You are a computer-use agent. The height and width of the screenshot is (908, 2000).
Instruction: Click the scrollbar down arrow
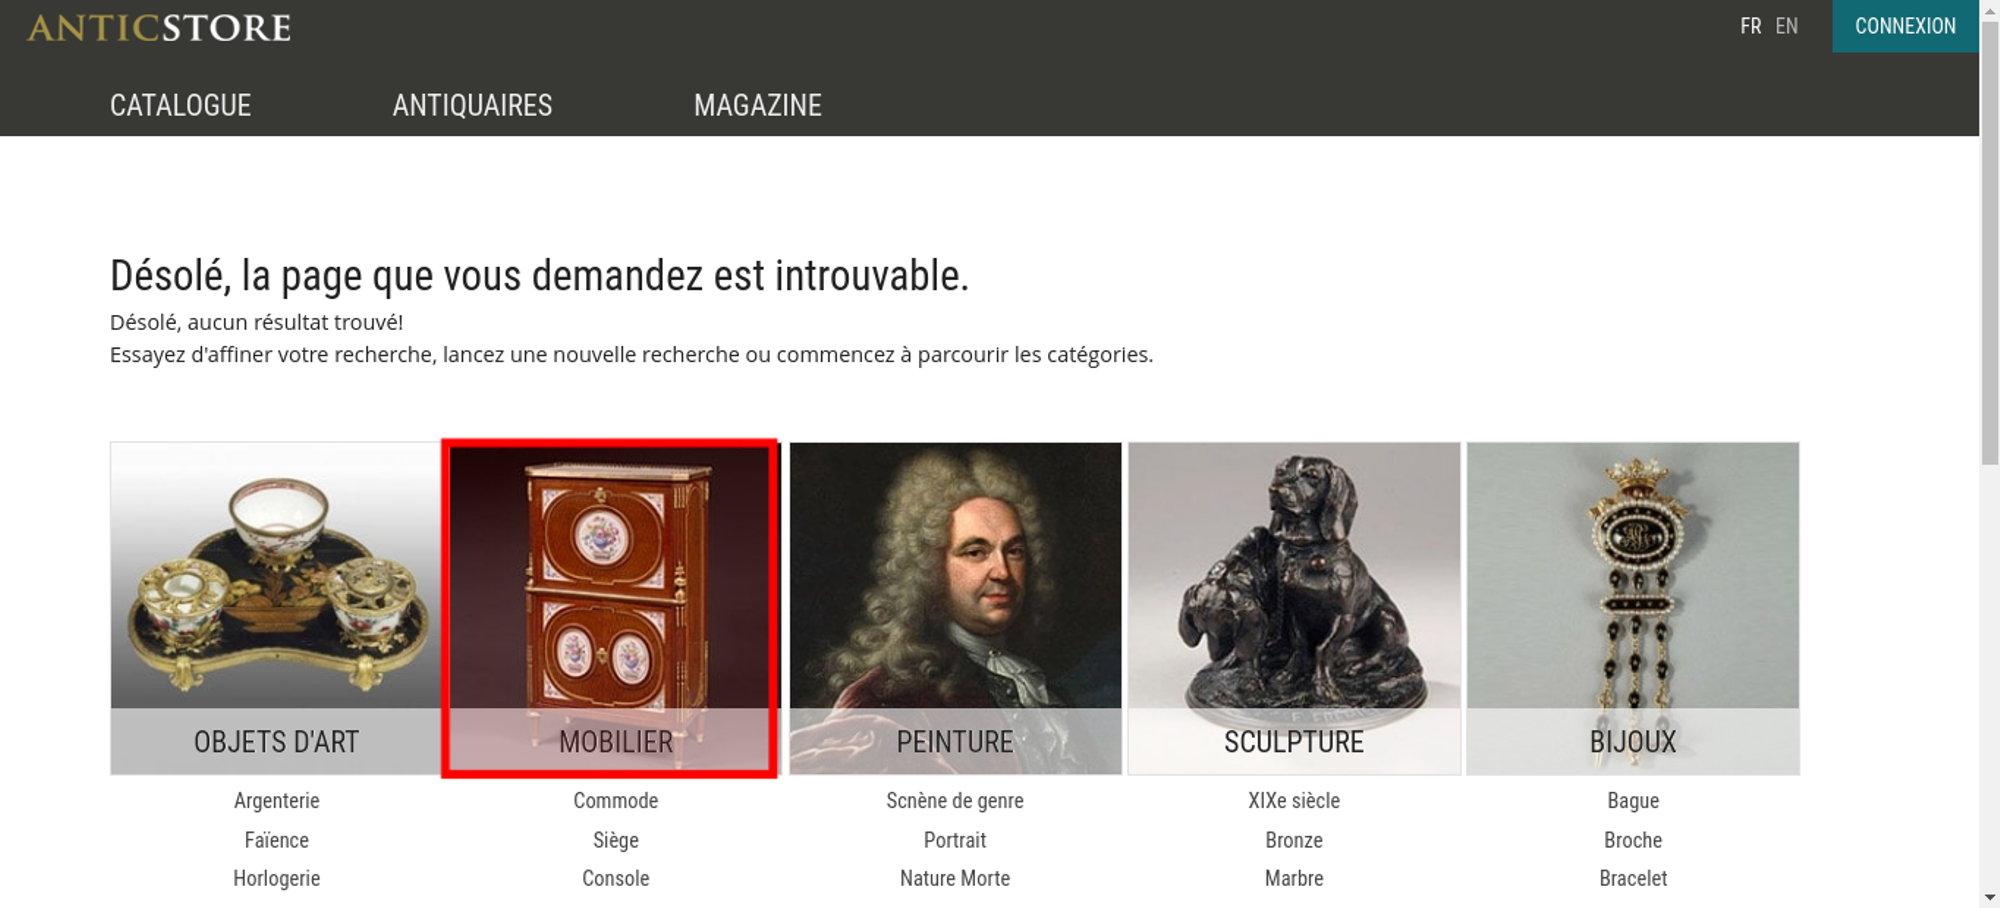1990,897
